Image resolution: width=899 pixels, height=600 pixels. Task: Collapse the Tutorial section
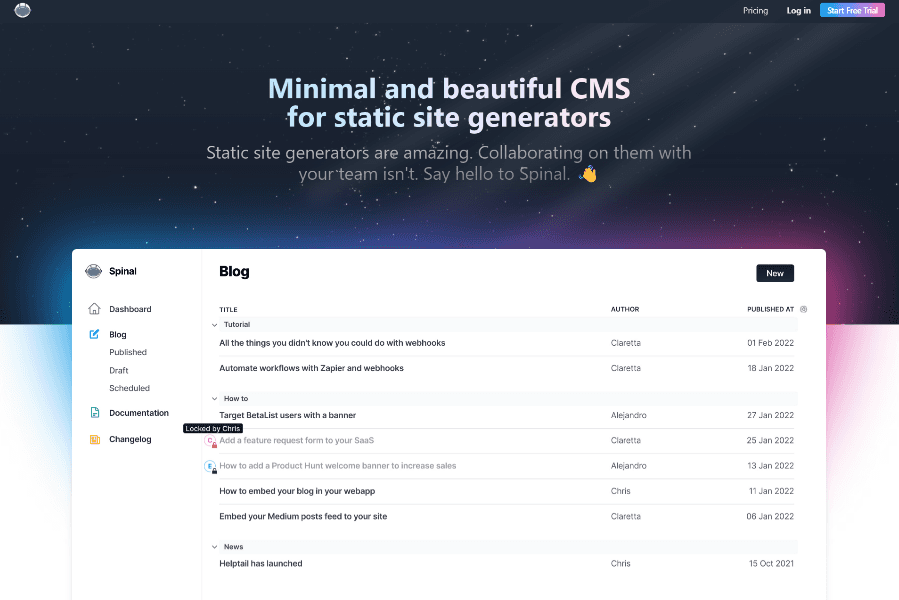point(213,324)
